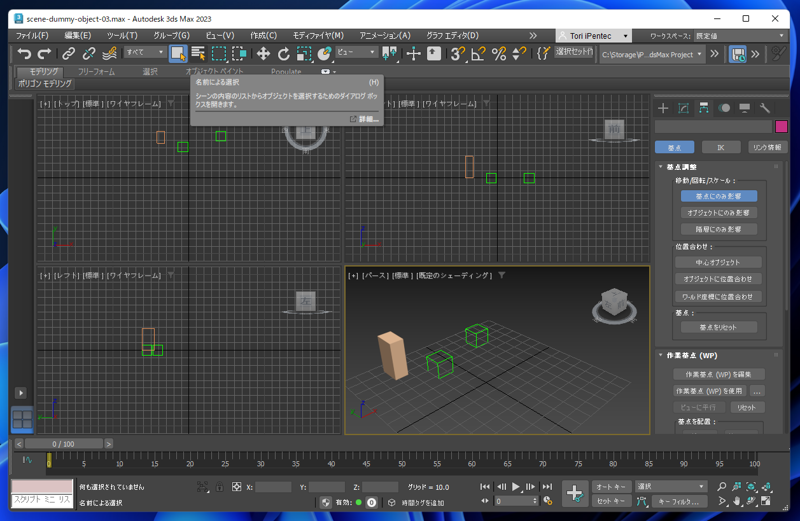Open the Tools menu

pos(122,36)
